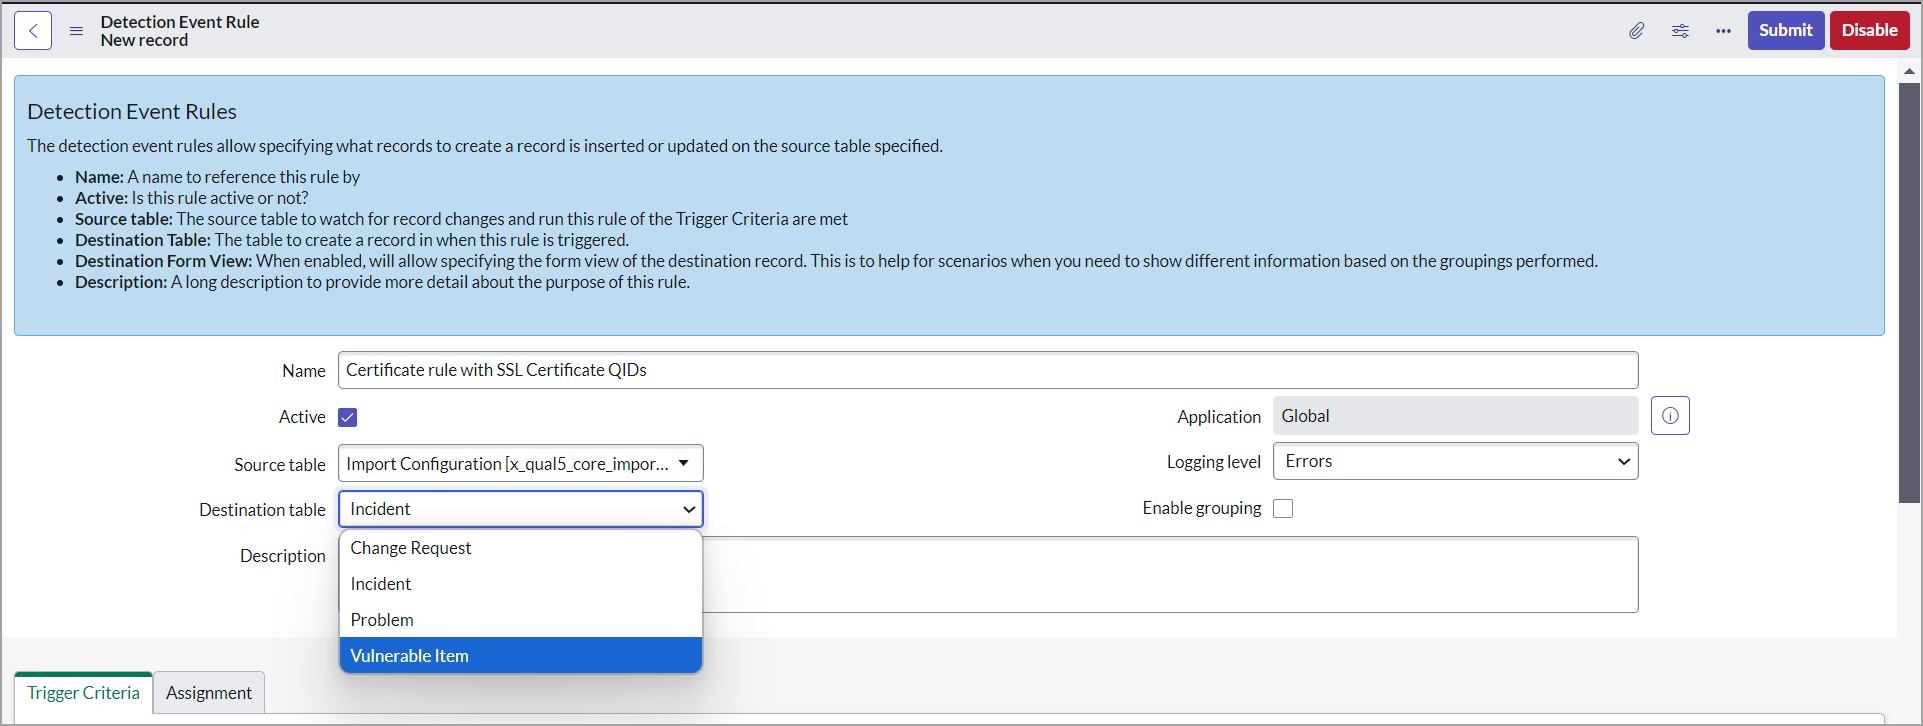
Task: Click the red Disable button
Action: 1869,30
